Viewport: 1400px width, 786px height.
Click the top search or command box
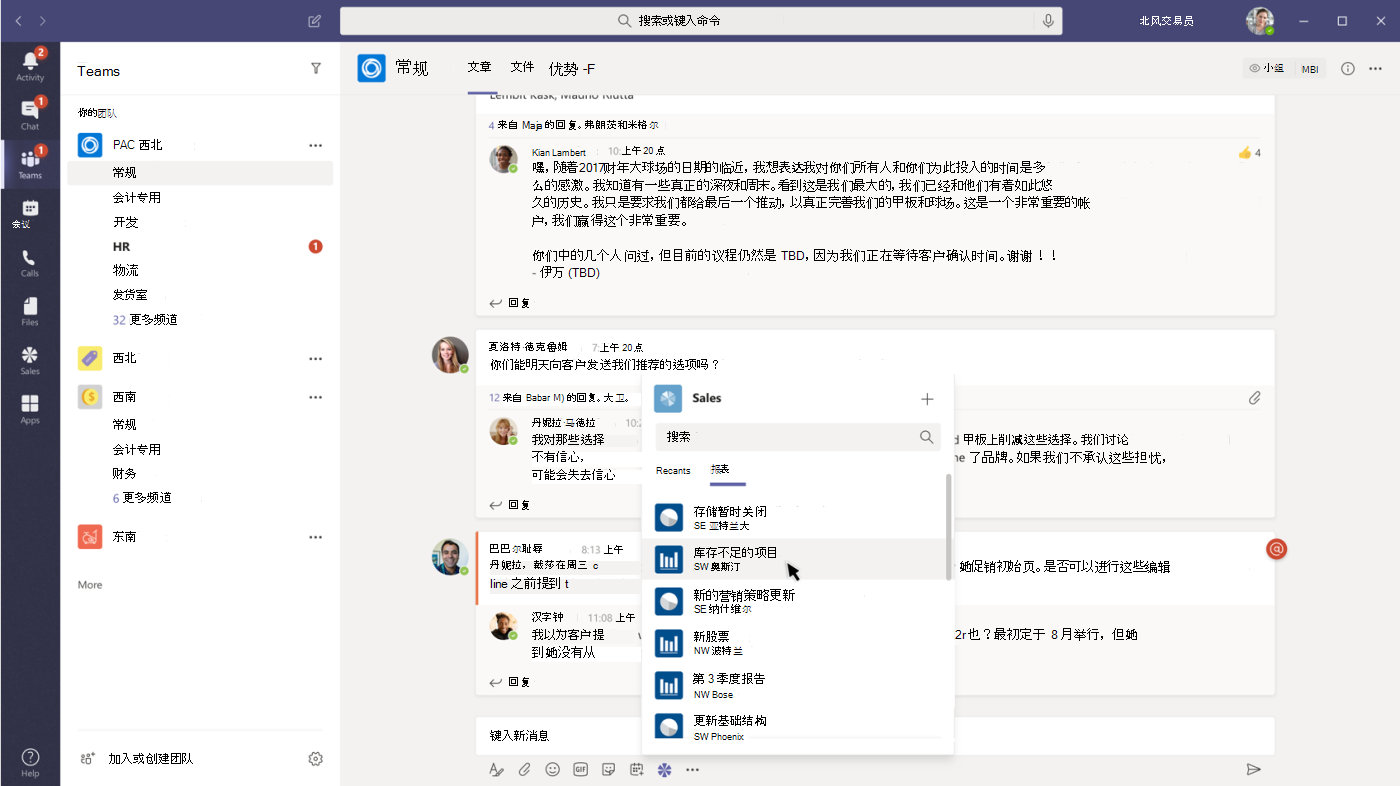tap(701, 20)
